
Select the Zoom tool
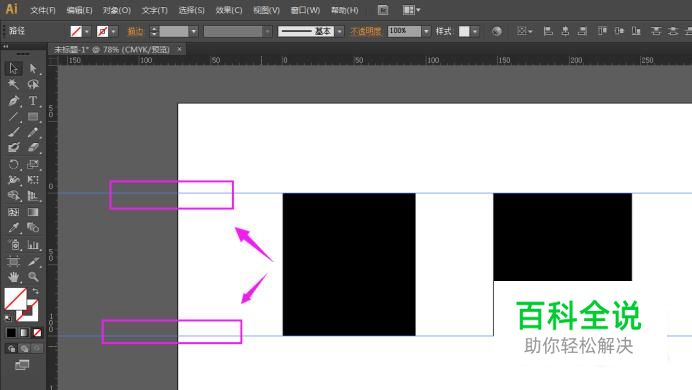33,277
